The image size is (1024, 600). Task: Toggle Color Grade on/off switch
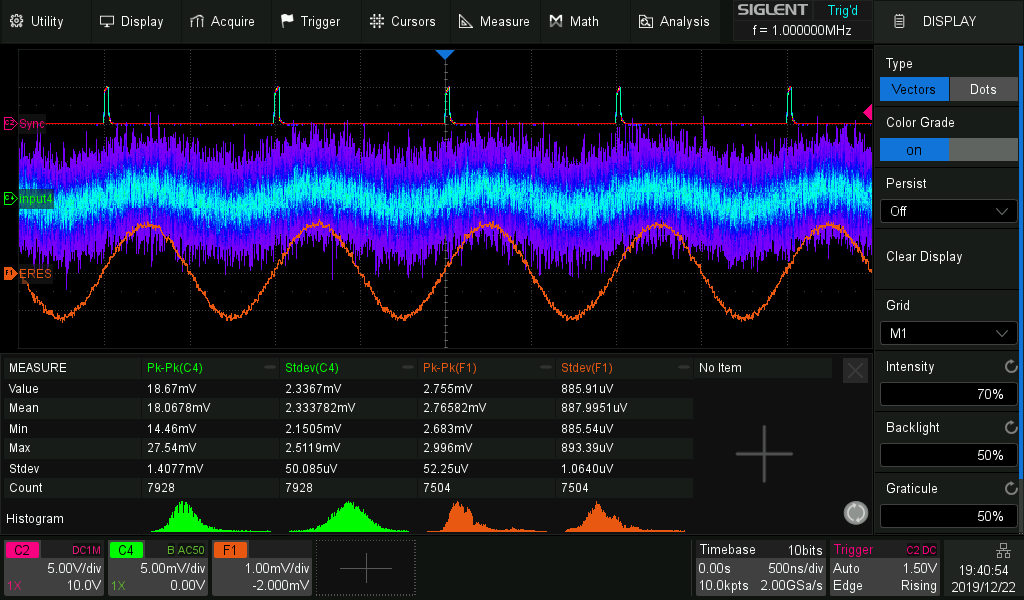948,150
